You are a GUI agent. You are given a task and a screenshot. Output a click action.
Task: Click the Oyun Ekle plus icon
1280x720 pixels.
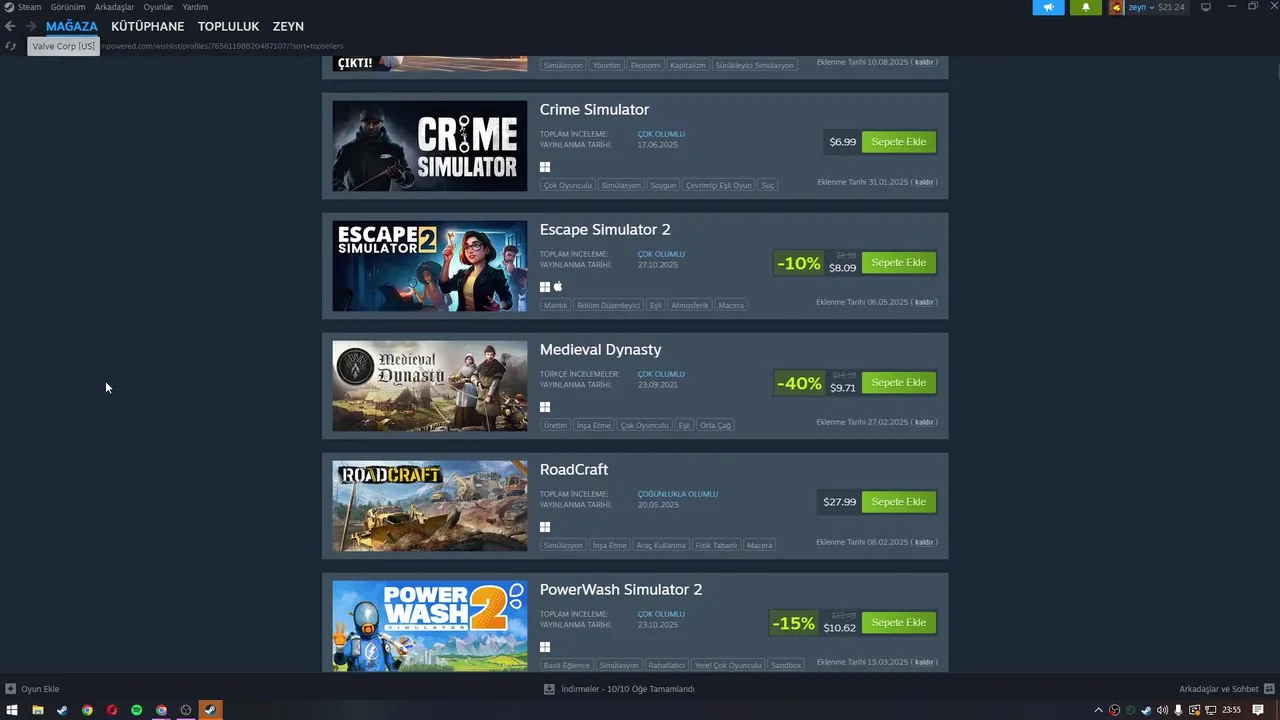click(x=11, y=689)
